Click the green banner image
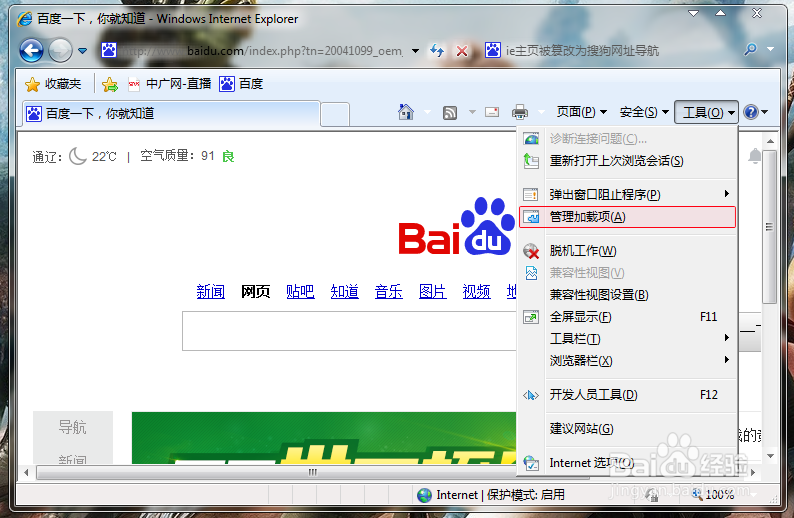Viewport: 794px width, 518px height. [x=324, y=437]
